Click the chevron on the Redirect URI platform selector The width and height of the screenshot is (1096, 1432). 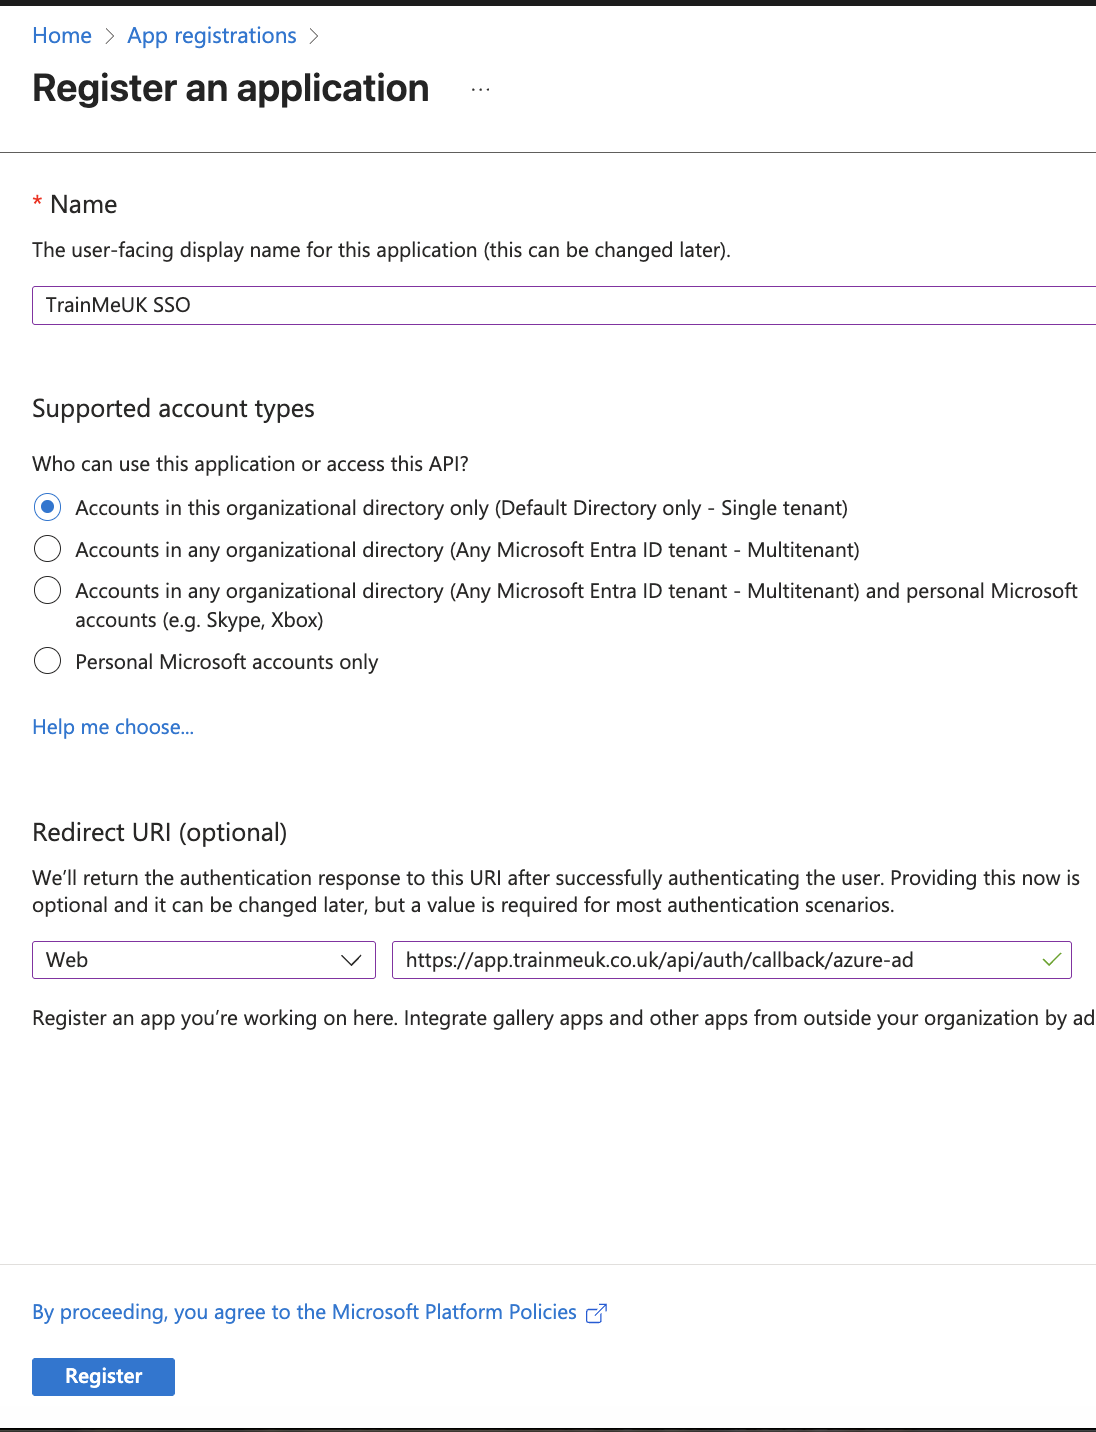(352, 960)
